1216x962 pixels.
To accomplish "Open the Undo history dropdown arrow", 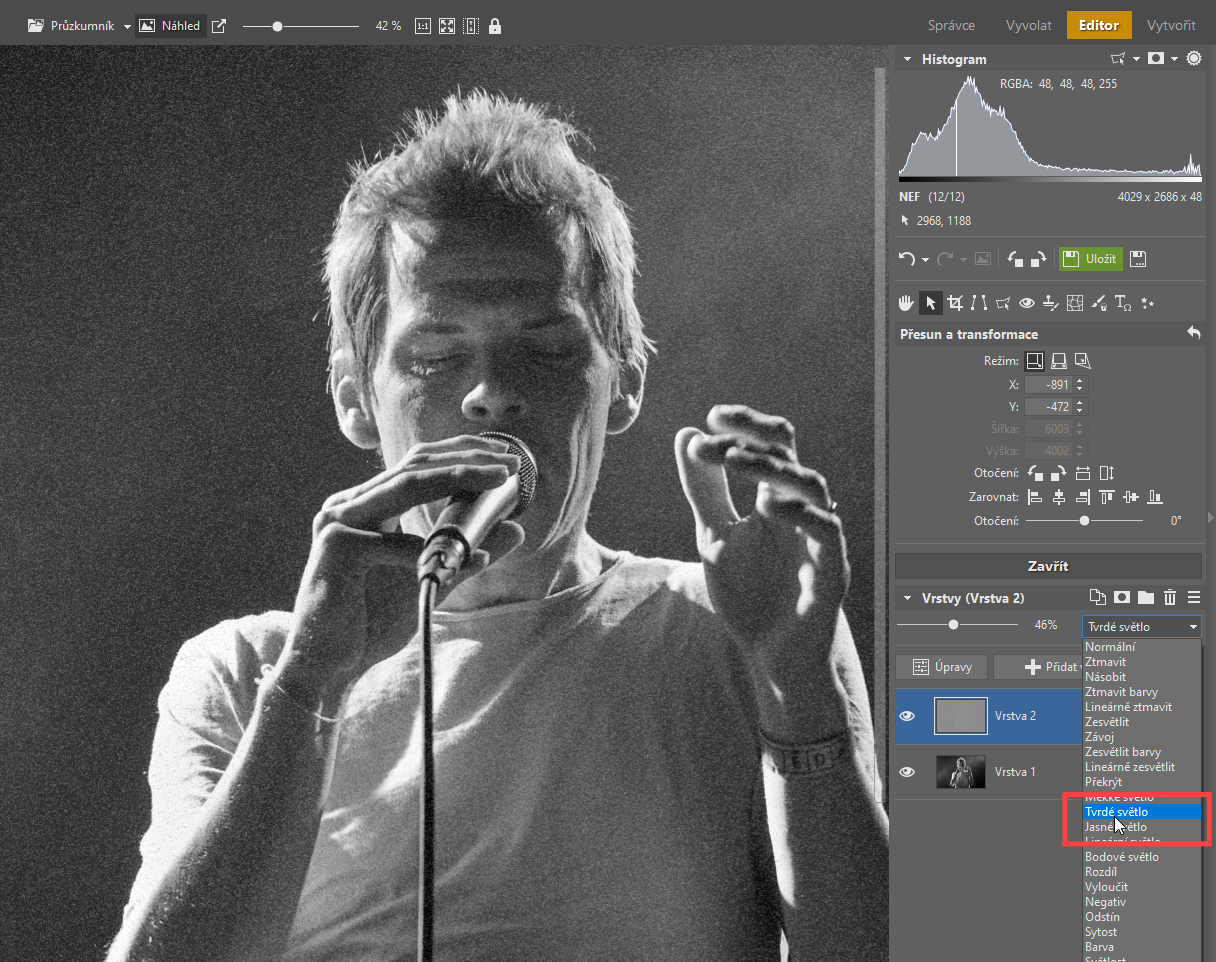I will tap(926, 260).
